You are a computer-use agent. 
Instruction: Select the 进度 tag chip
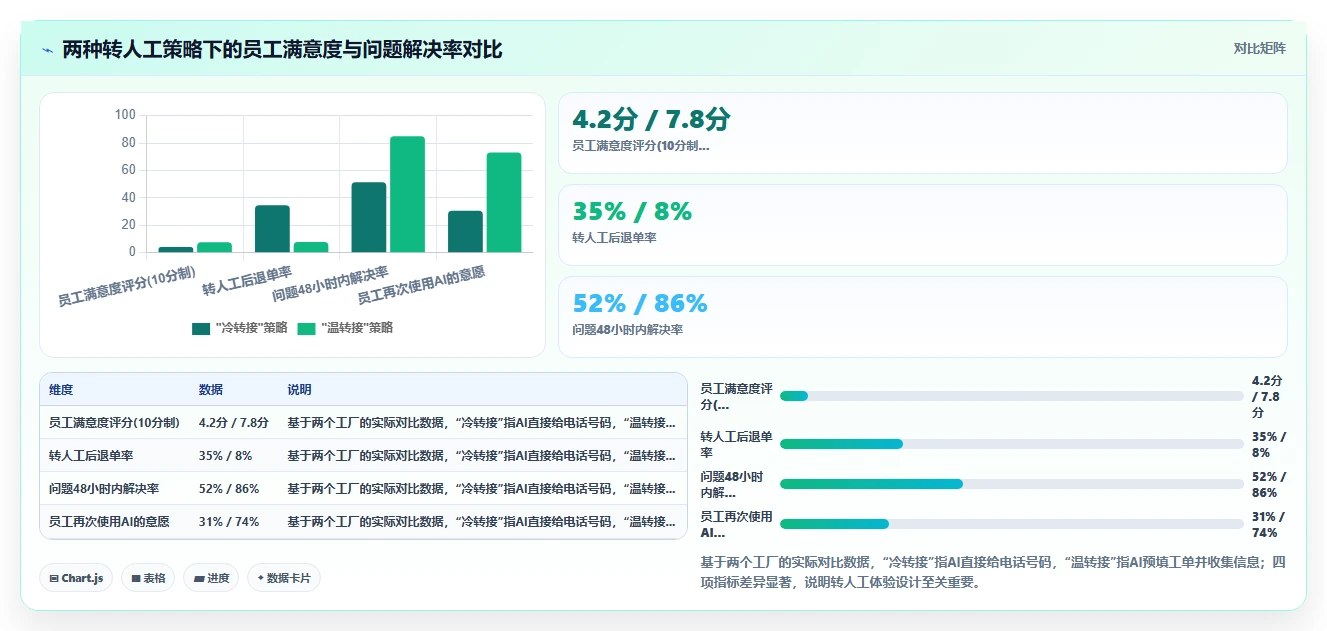211,578
